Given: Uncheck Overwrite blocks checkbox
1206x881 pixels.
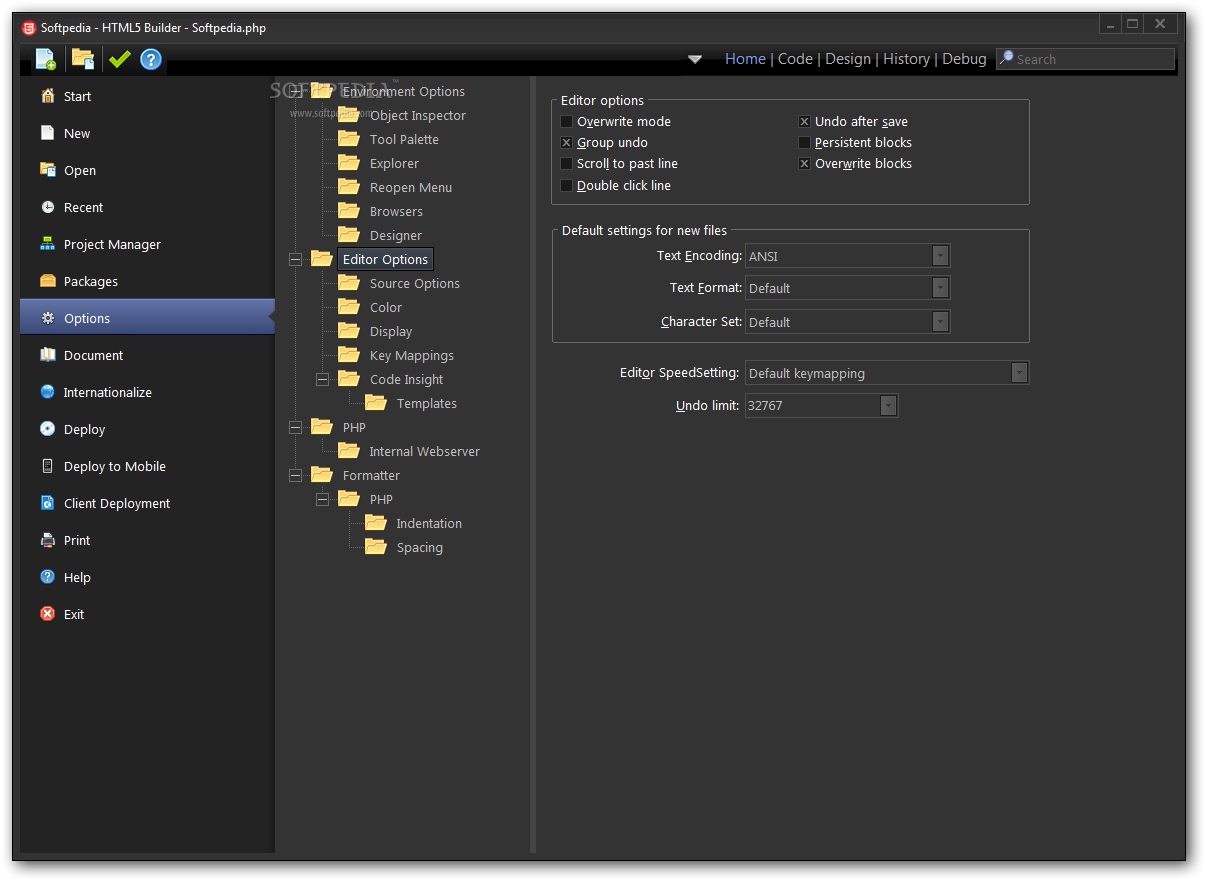Looking at the screenshot, I should coord(804,163).
